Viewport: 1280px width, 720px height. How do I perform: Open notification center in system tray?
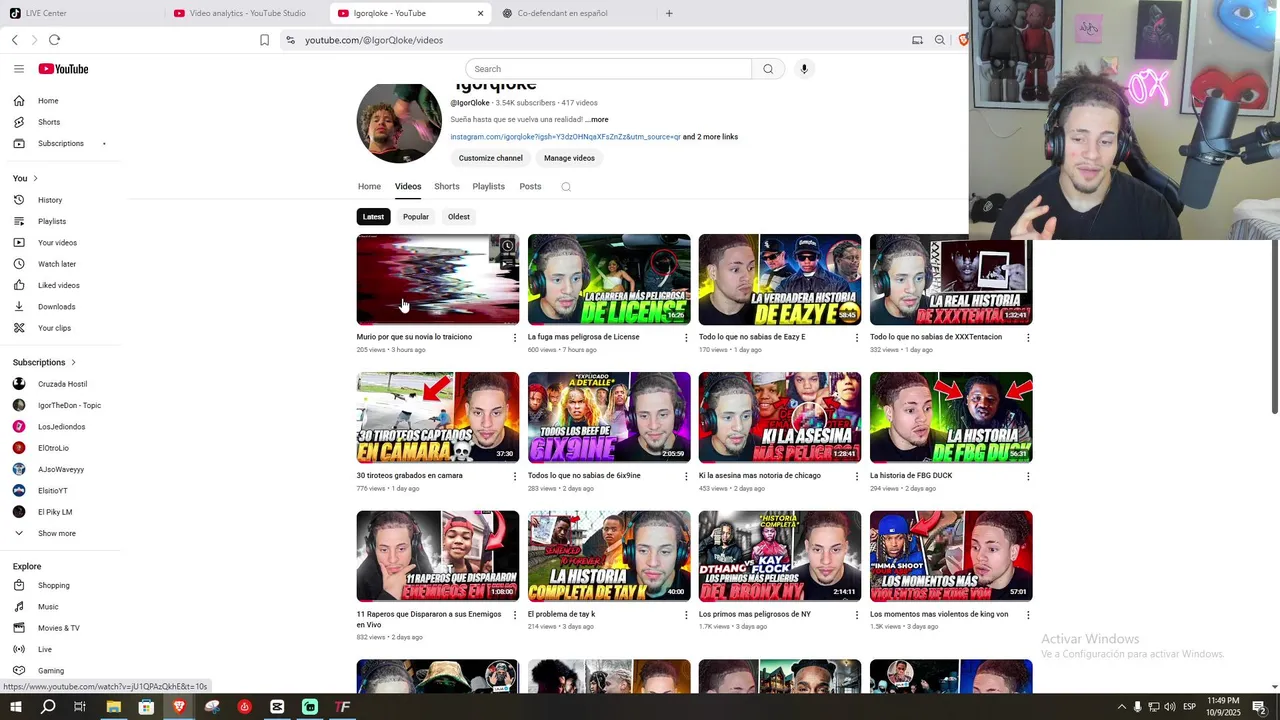click(x=1260, y=707)
